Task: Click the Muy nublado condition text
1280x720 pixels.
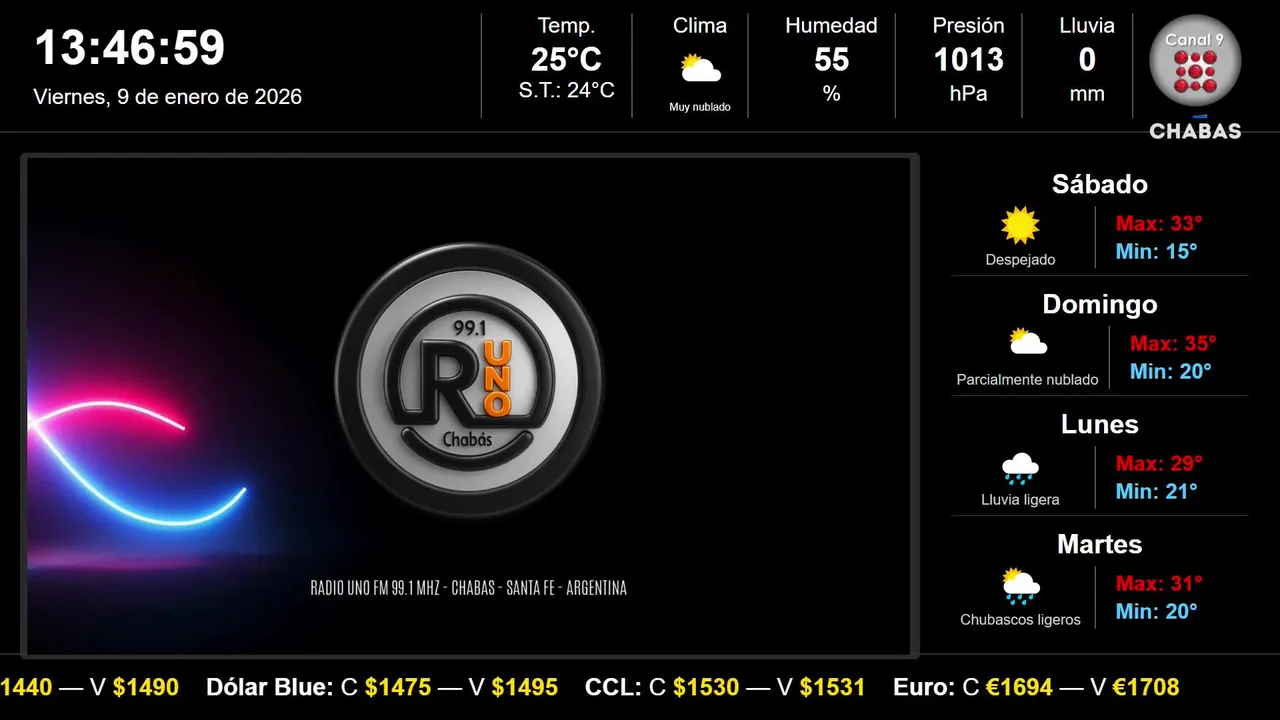Action: pyautogui.click(x=700, y=107)
